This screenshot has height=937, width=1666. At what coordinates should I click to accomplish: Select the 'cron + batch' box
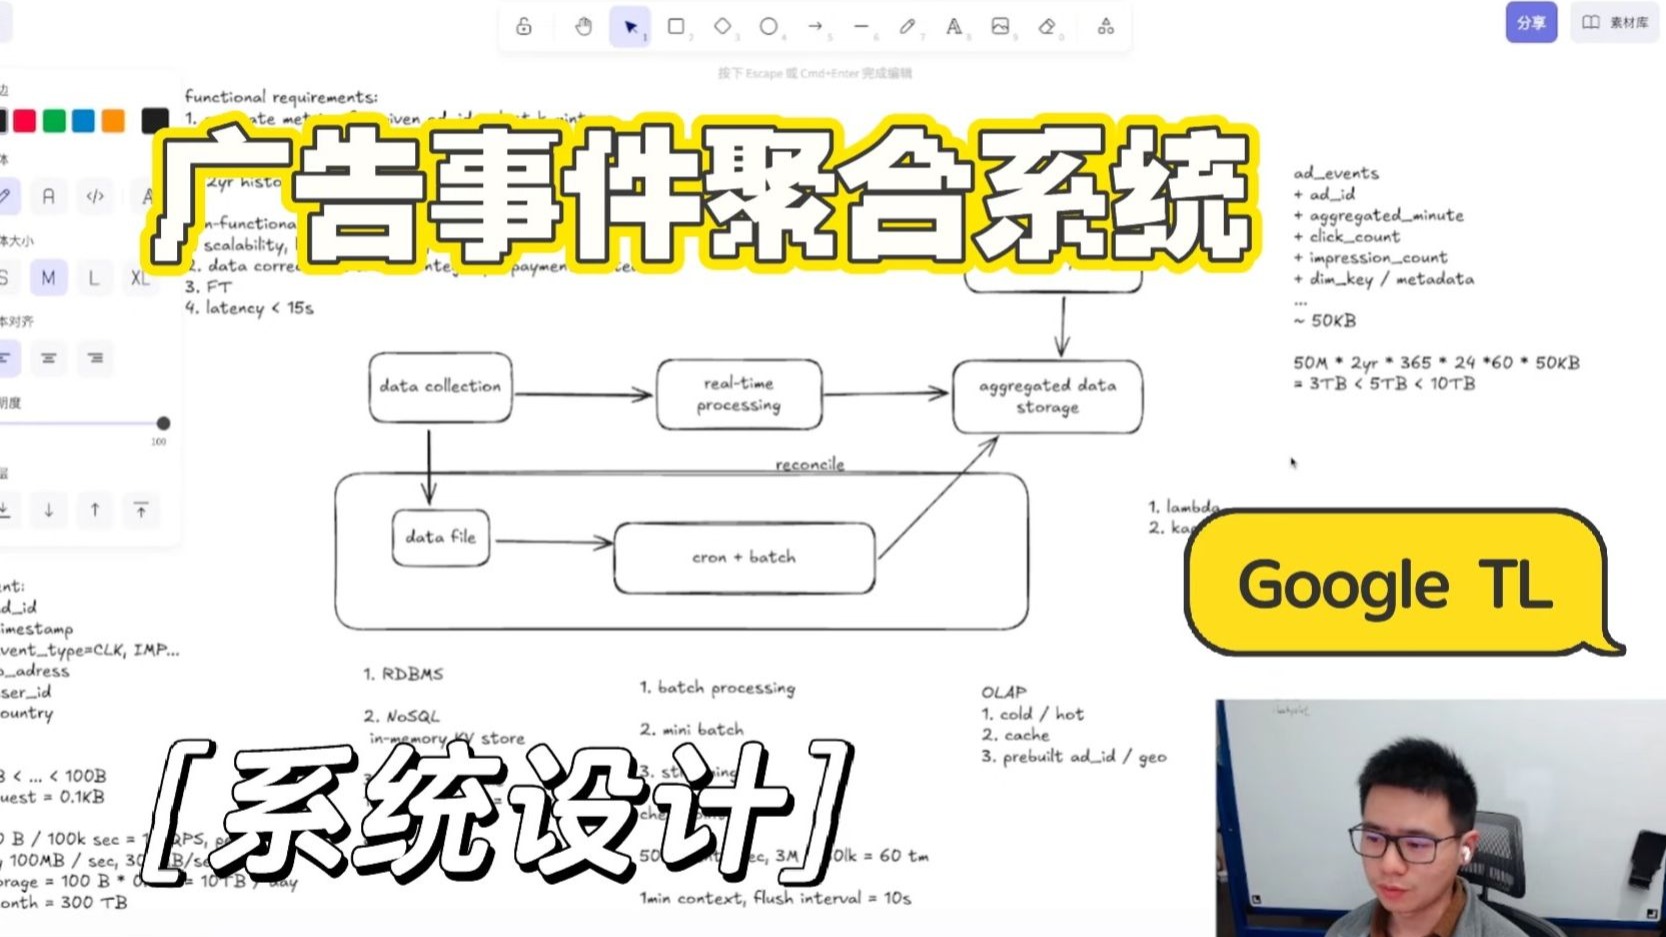[x=744, y=557]
